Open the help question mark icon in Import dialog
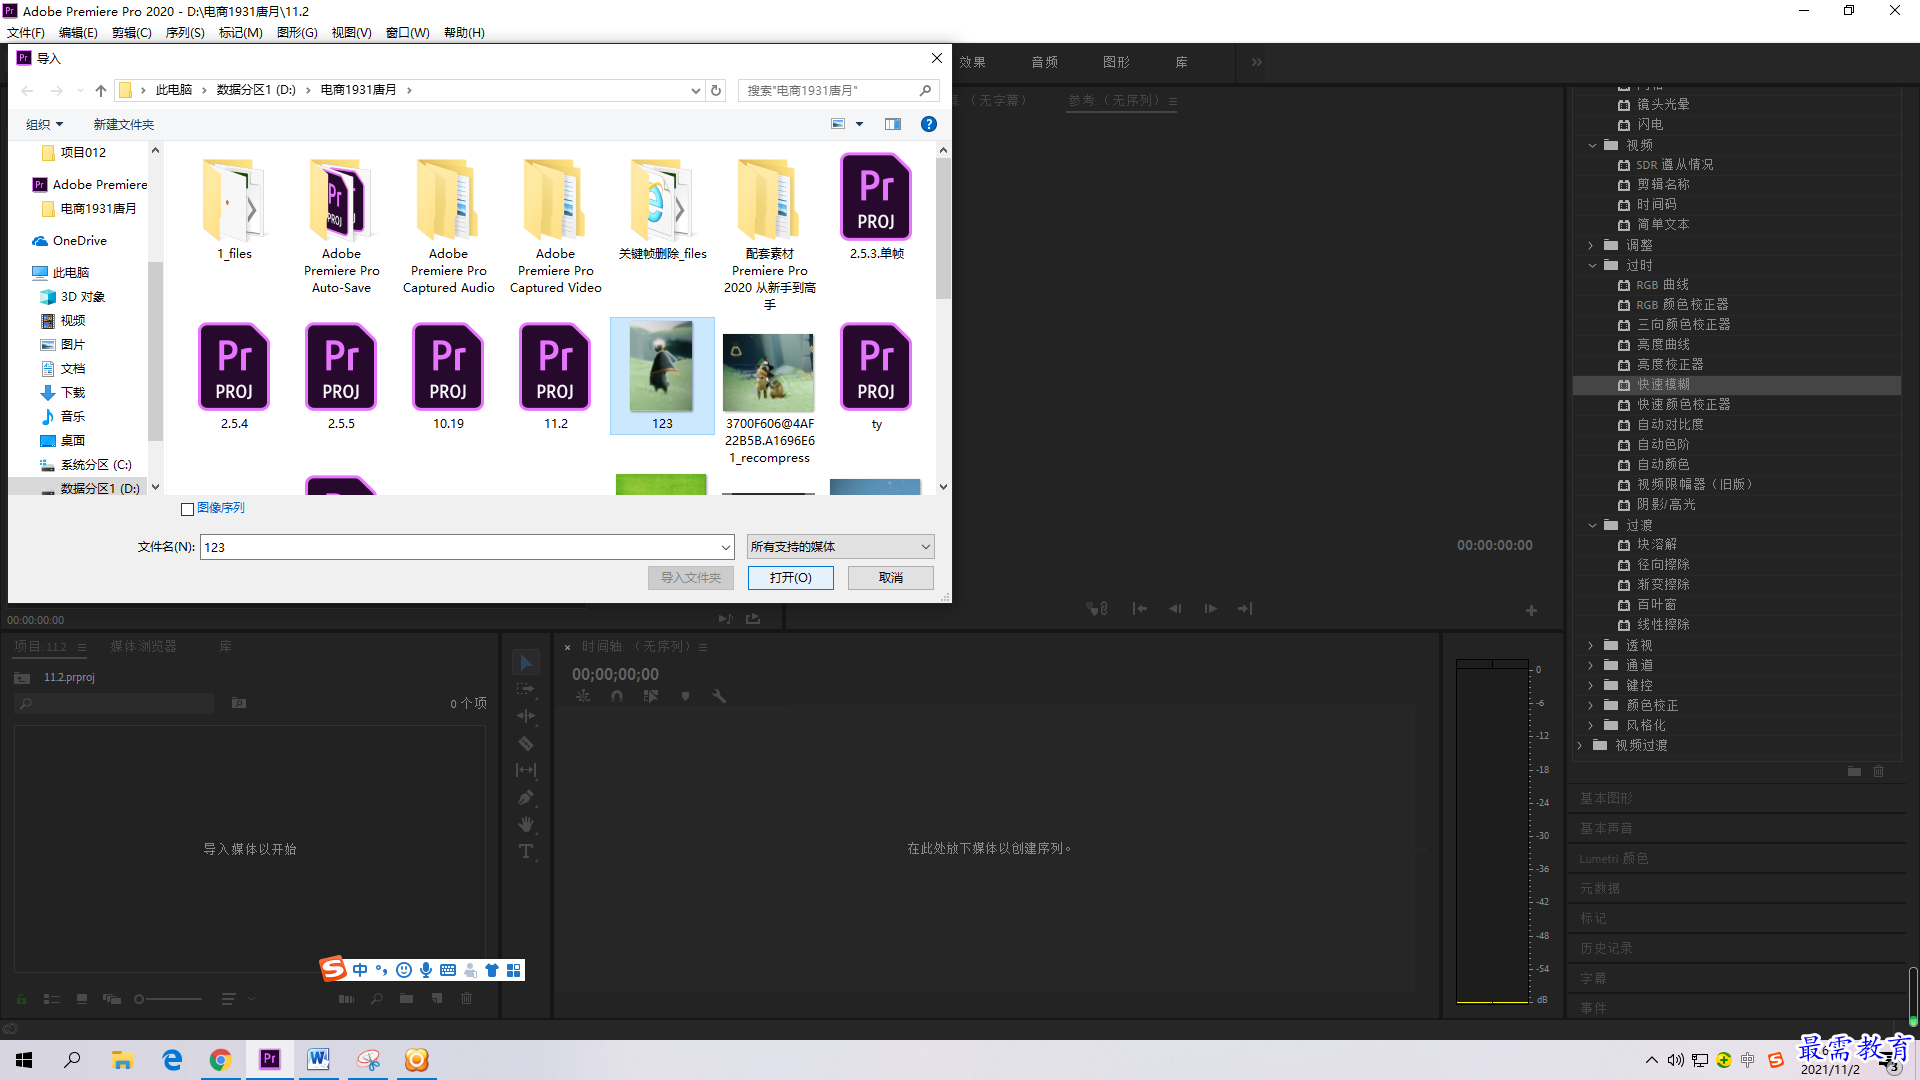Viewport: 1920px width, 1080px height. pos(929,124)
